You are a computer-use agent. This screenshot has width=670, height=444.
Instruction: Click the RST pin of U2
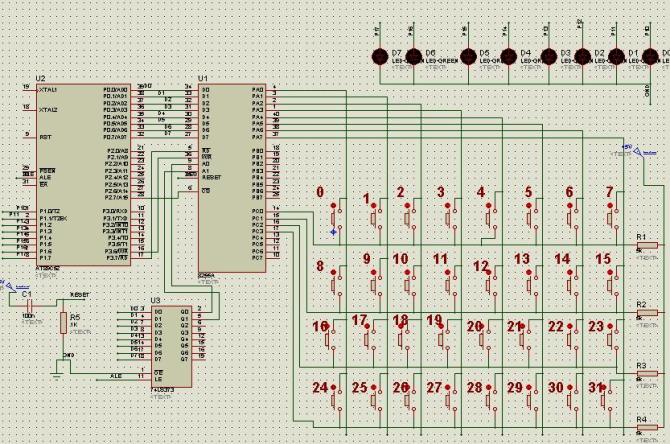click(x=45, y=136)
